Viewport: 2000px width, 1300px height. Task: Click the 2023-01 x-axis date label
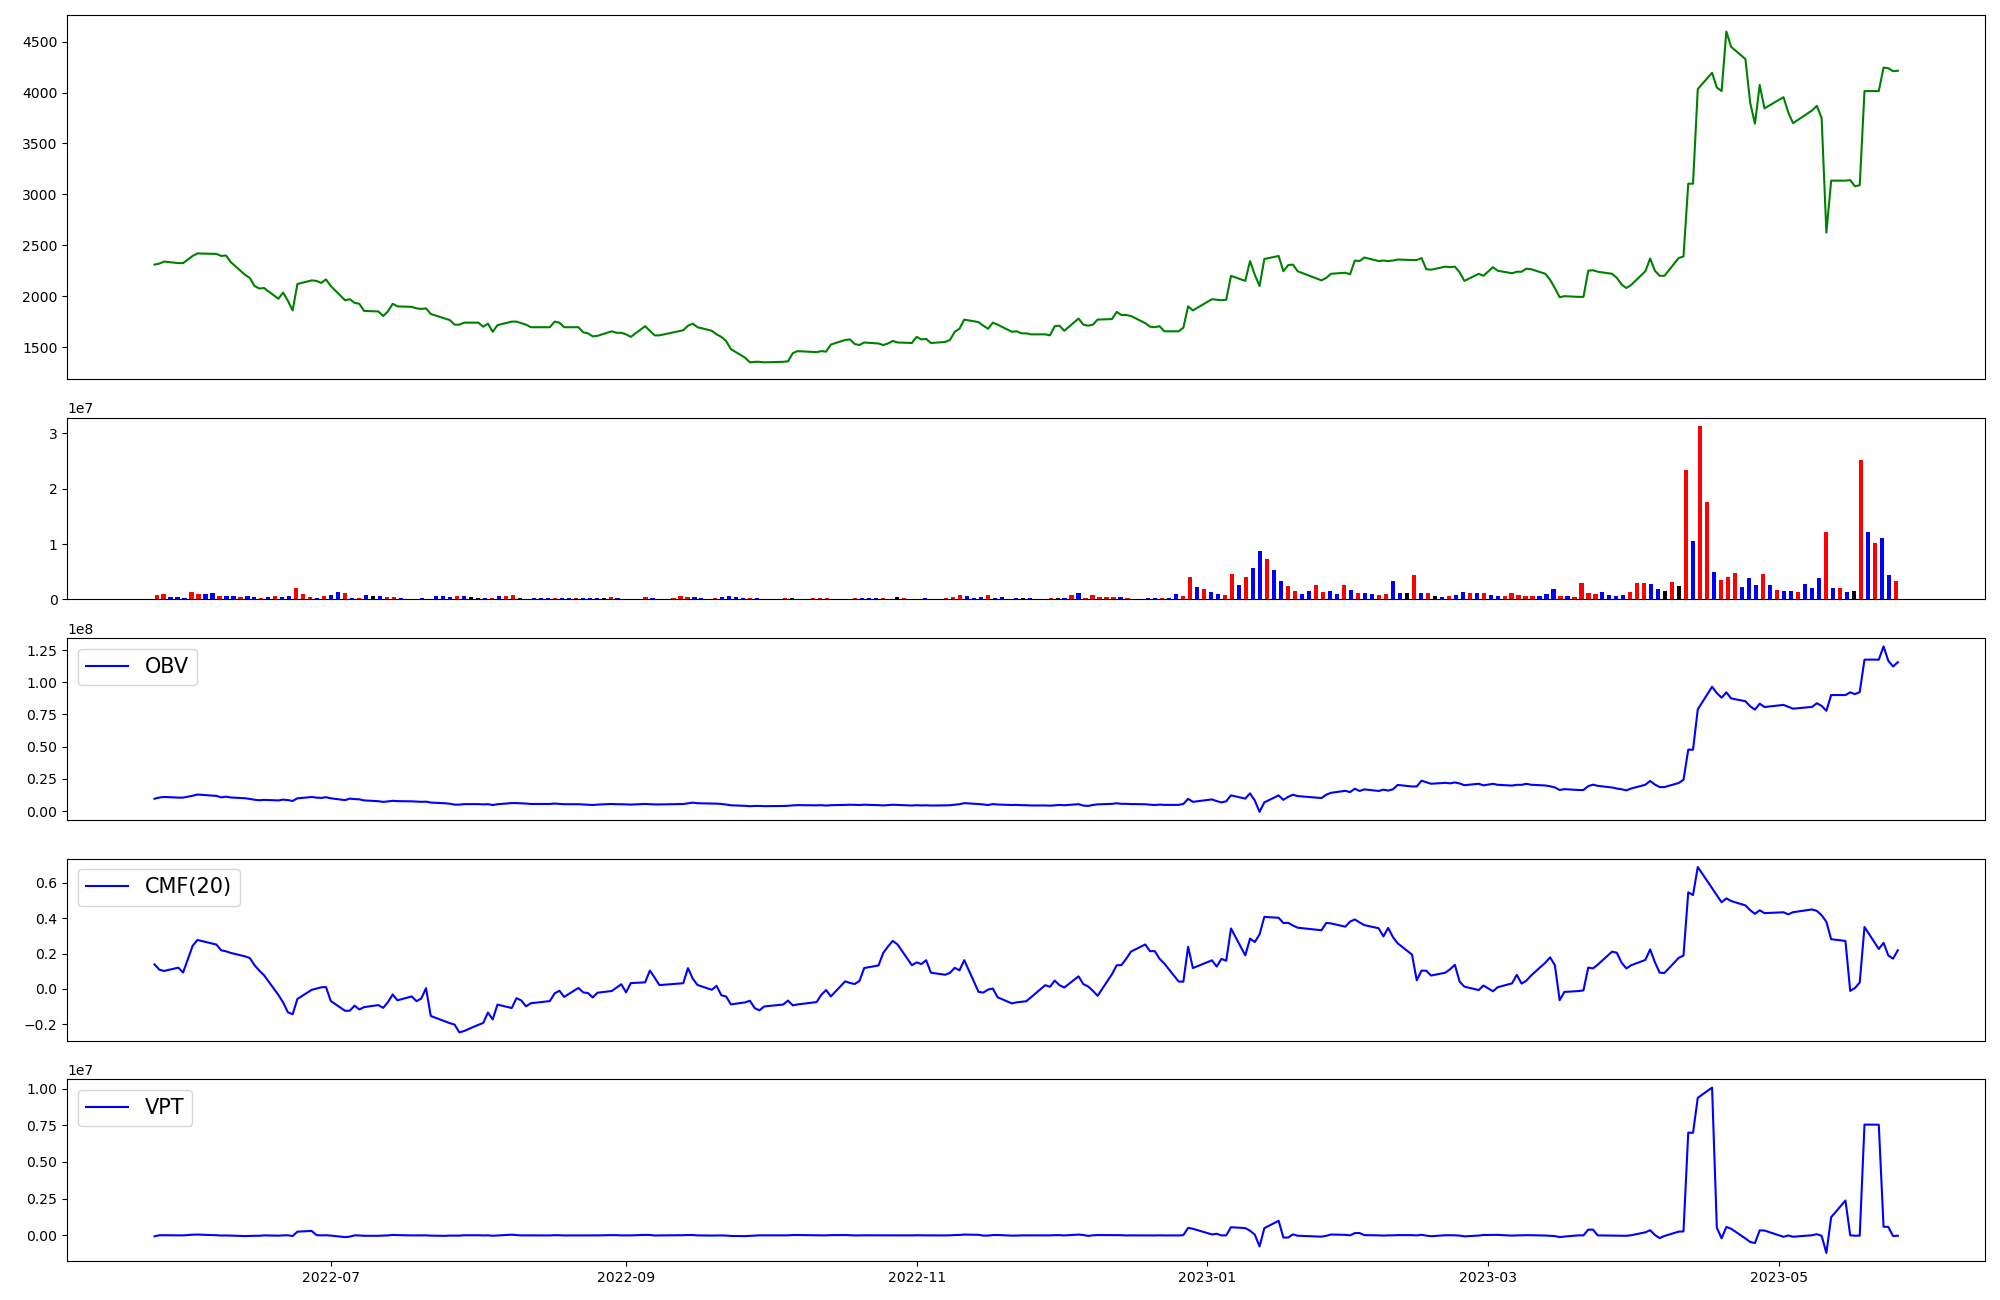pyautogui.click(x=1208, y=1277)
